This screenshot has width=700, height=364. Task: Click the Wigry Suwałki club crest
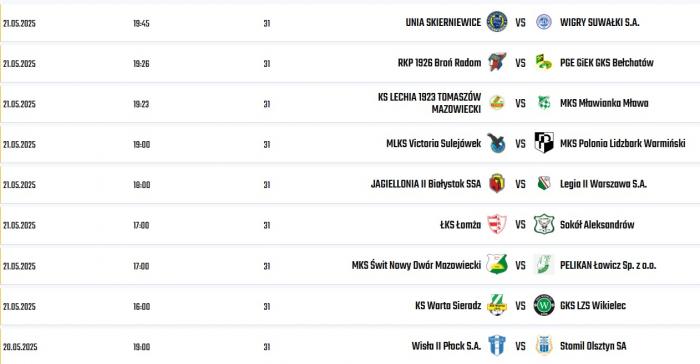pyautogui.click(x=544, y=22)
